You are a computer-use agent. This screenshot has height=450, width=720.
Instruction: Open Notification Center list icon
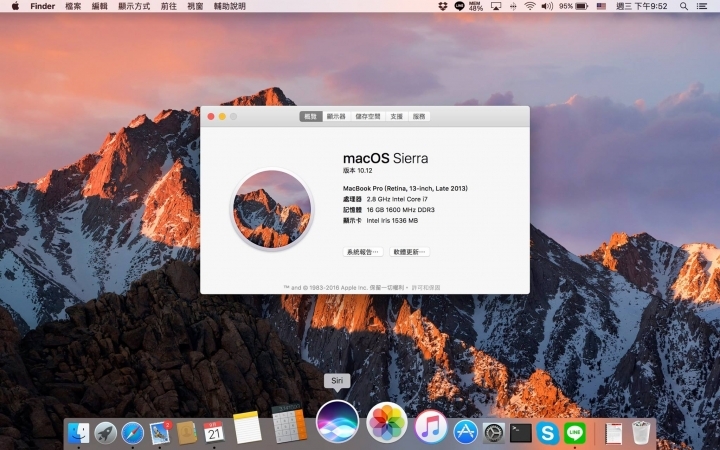701,6
